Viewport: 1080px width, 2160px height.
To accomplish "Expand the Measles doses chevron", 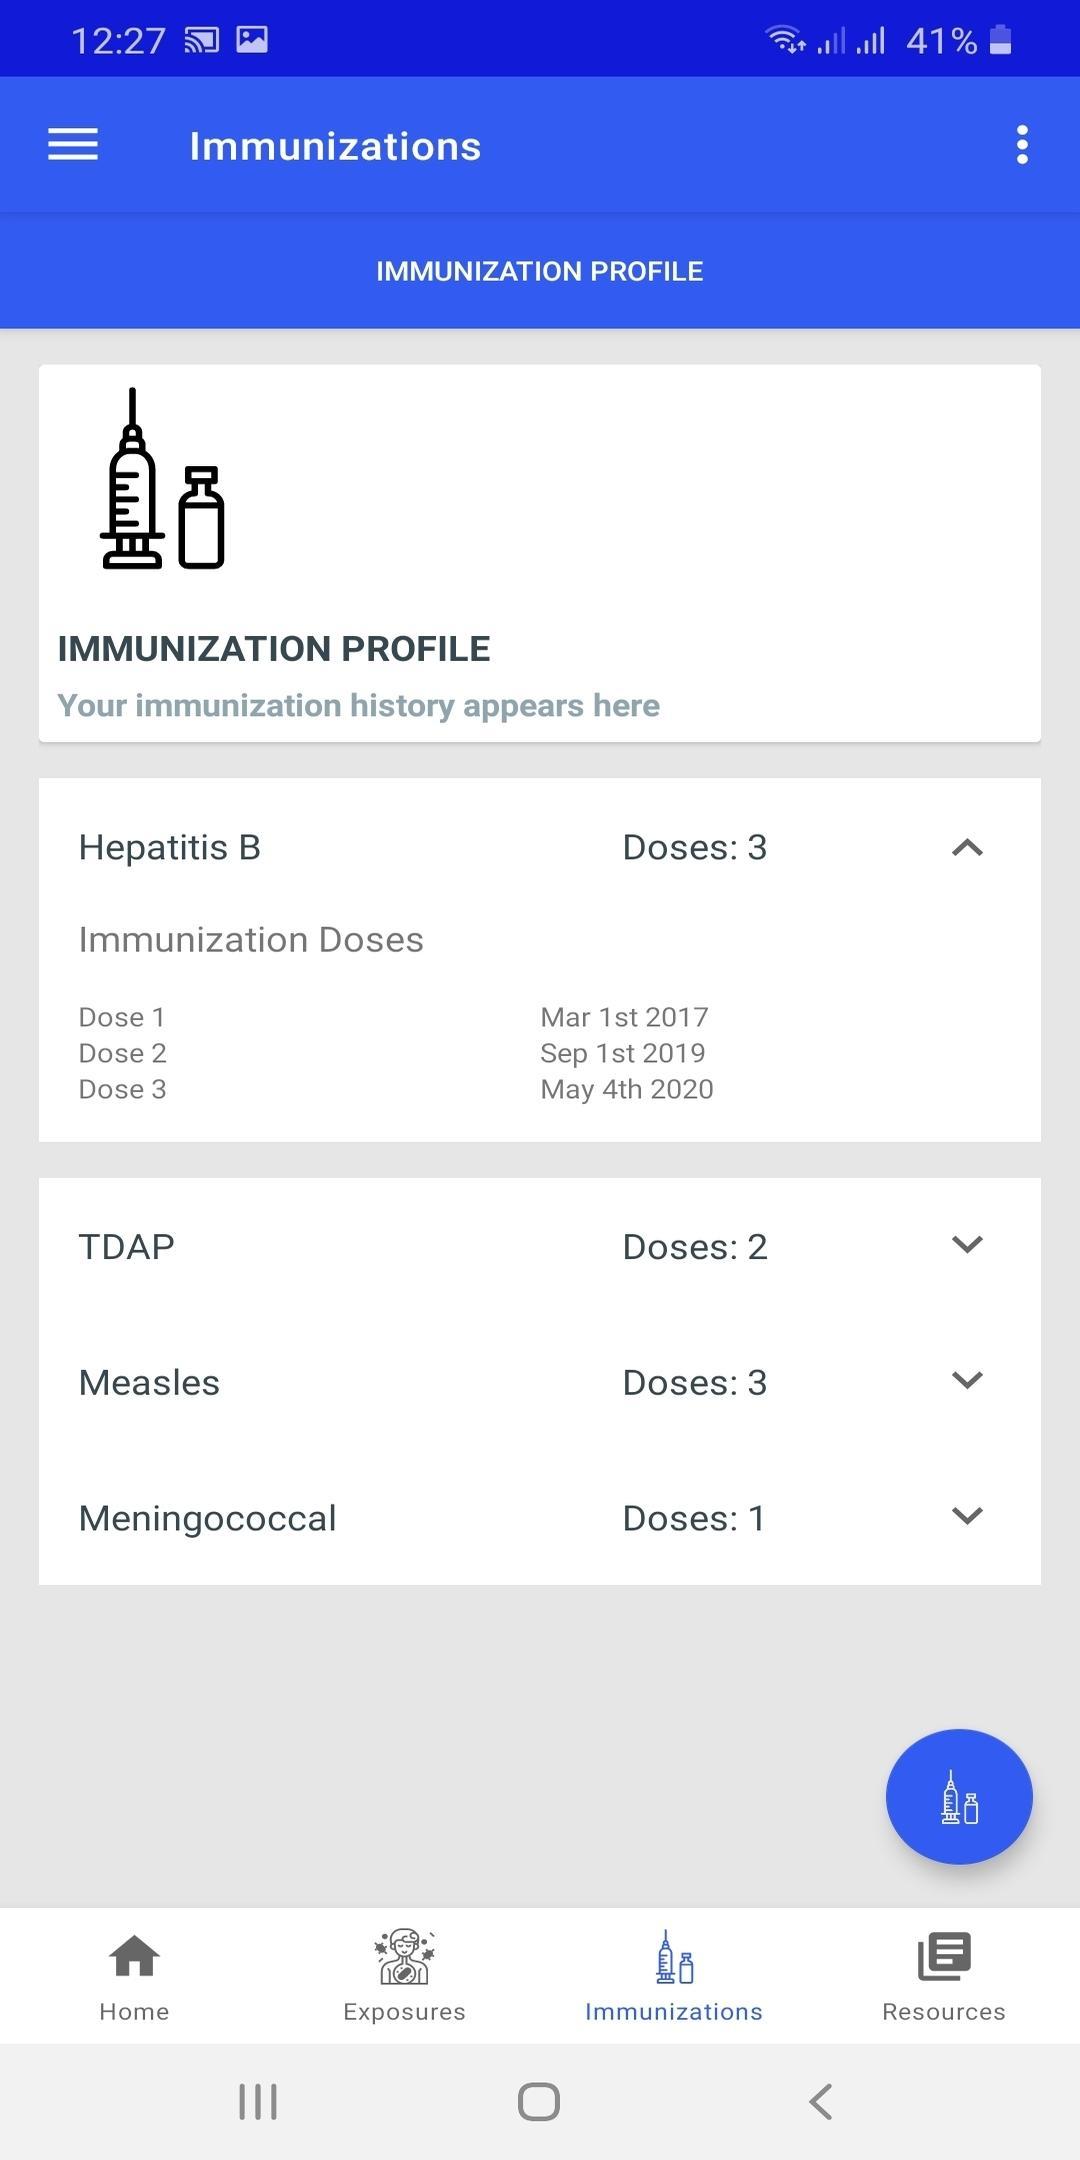I will [967, 1381].
